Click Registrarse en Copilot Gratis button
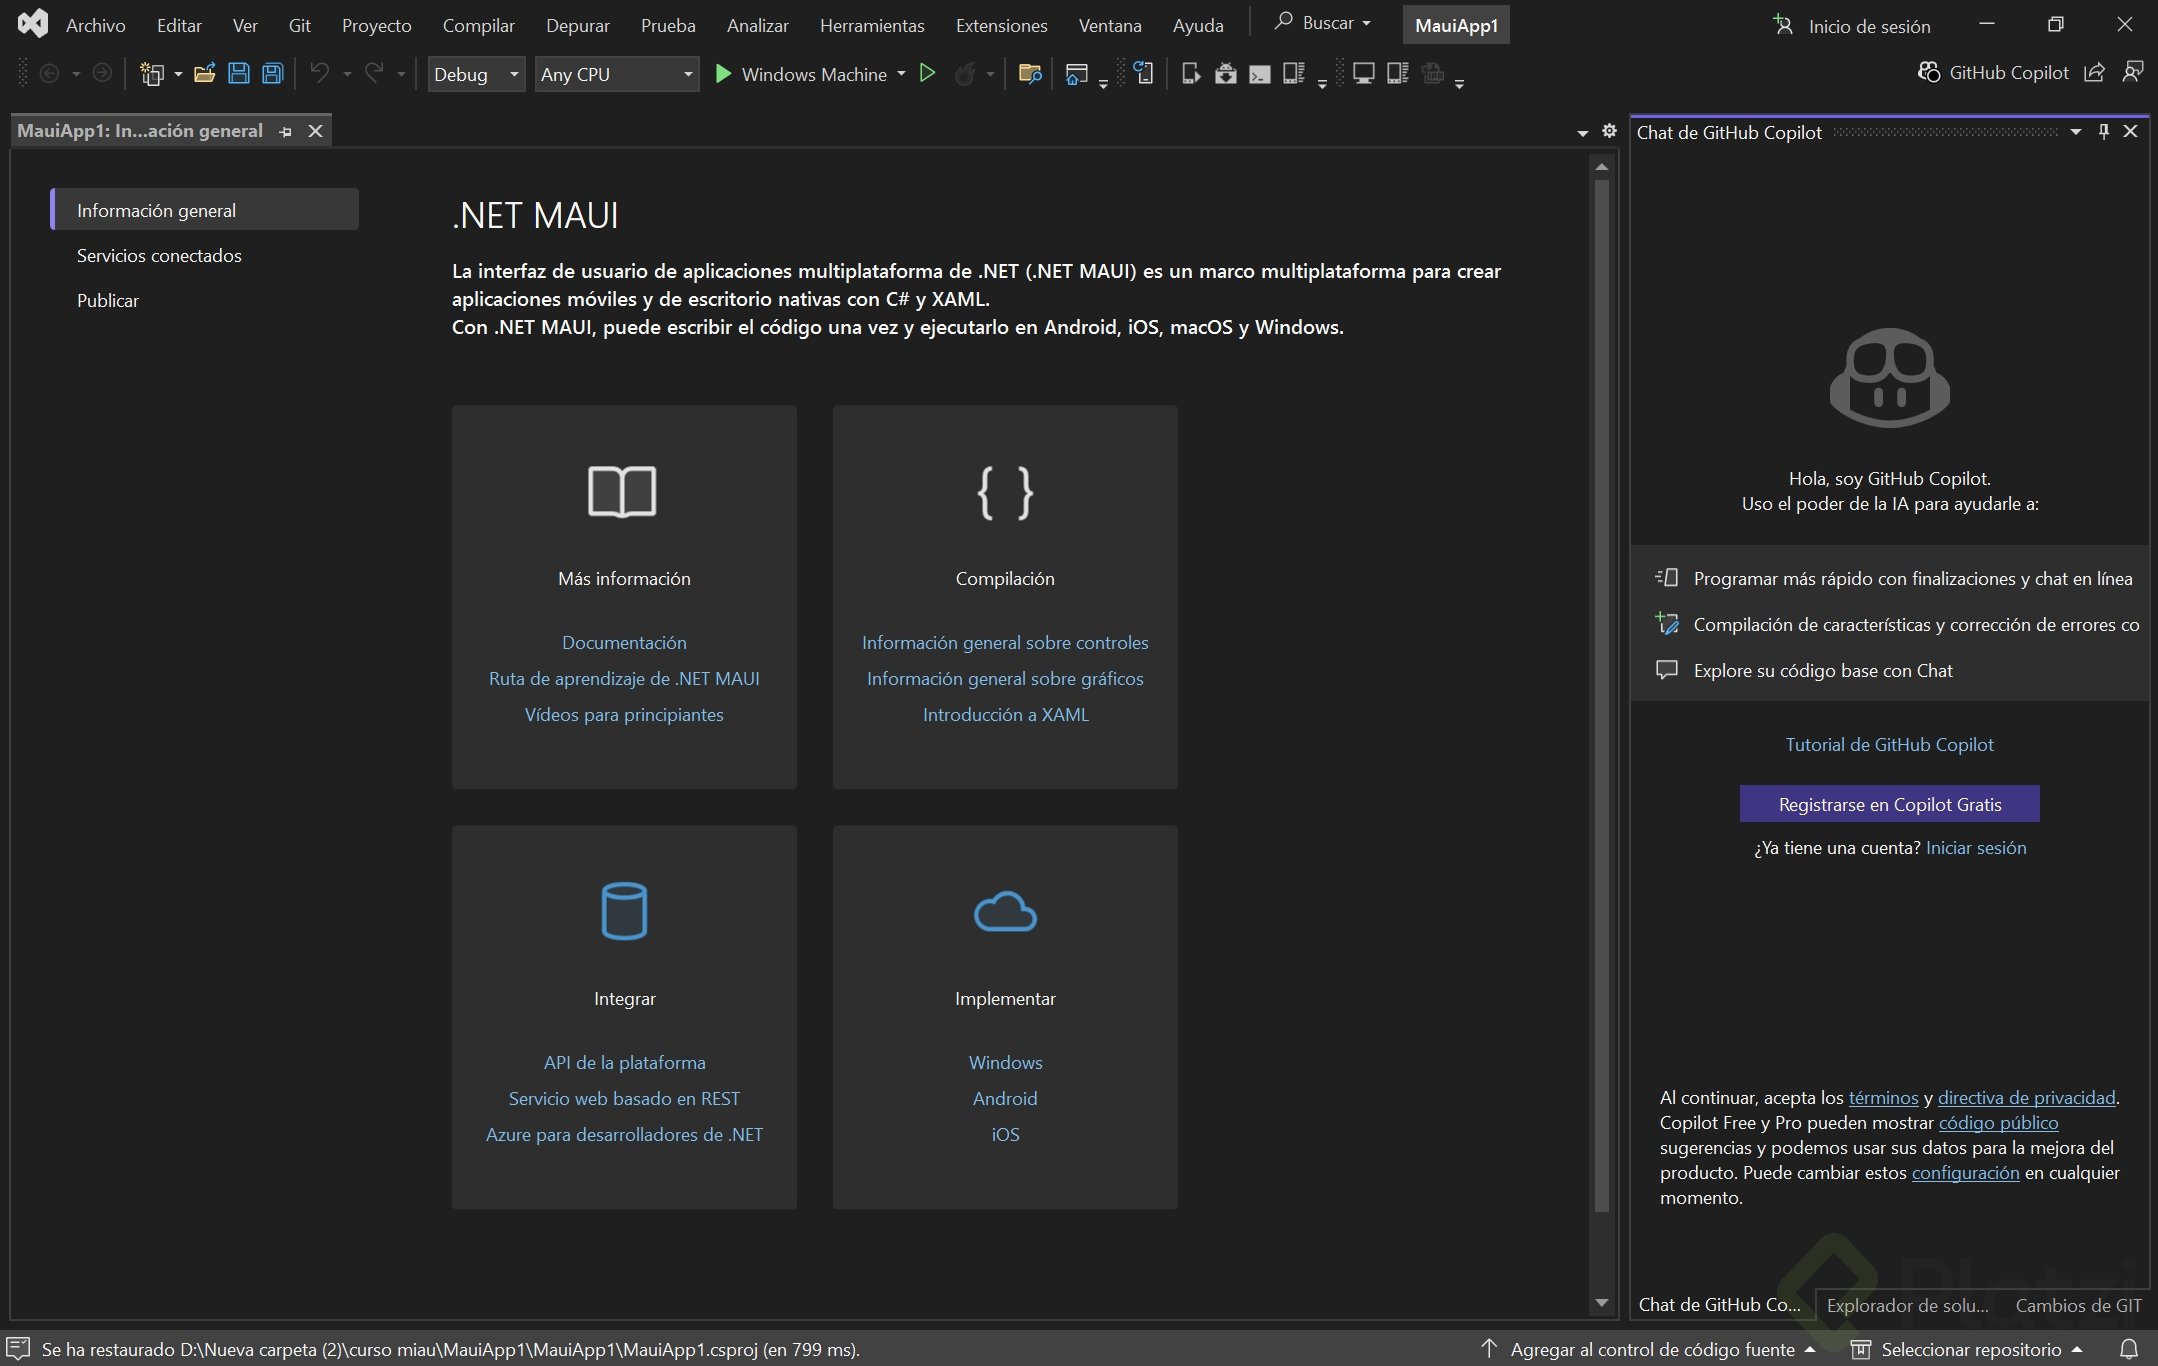Image resolution: width=2158 pixels, height=1366 pixels. click(x=1889, y=804)
